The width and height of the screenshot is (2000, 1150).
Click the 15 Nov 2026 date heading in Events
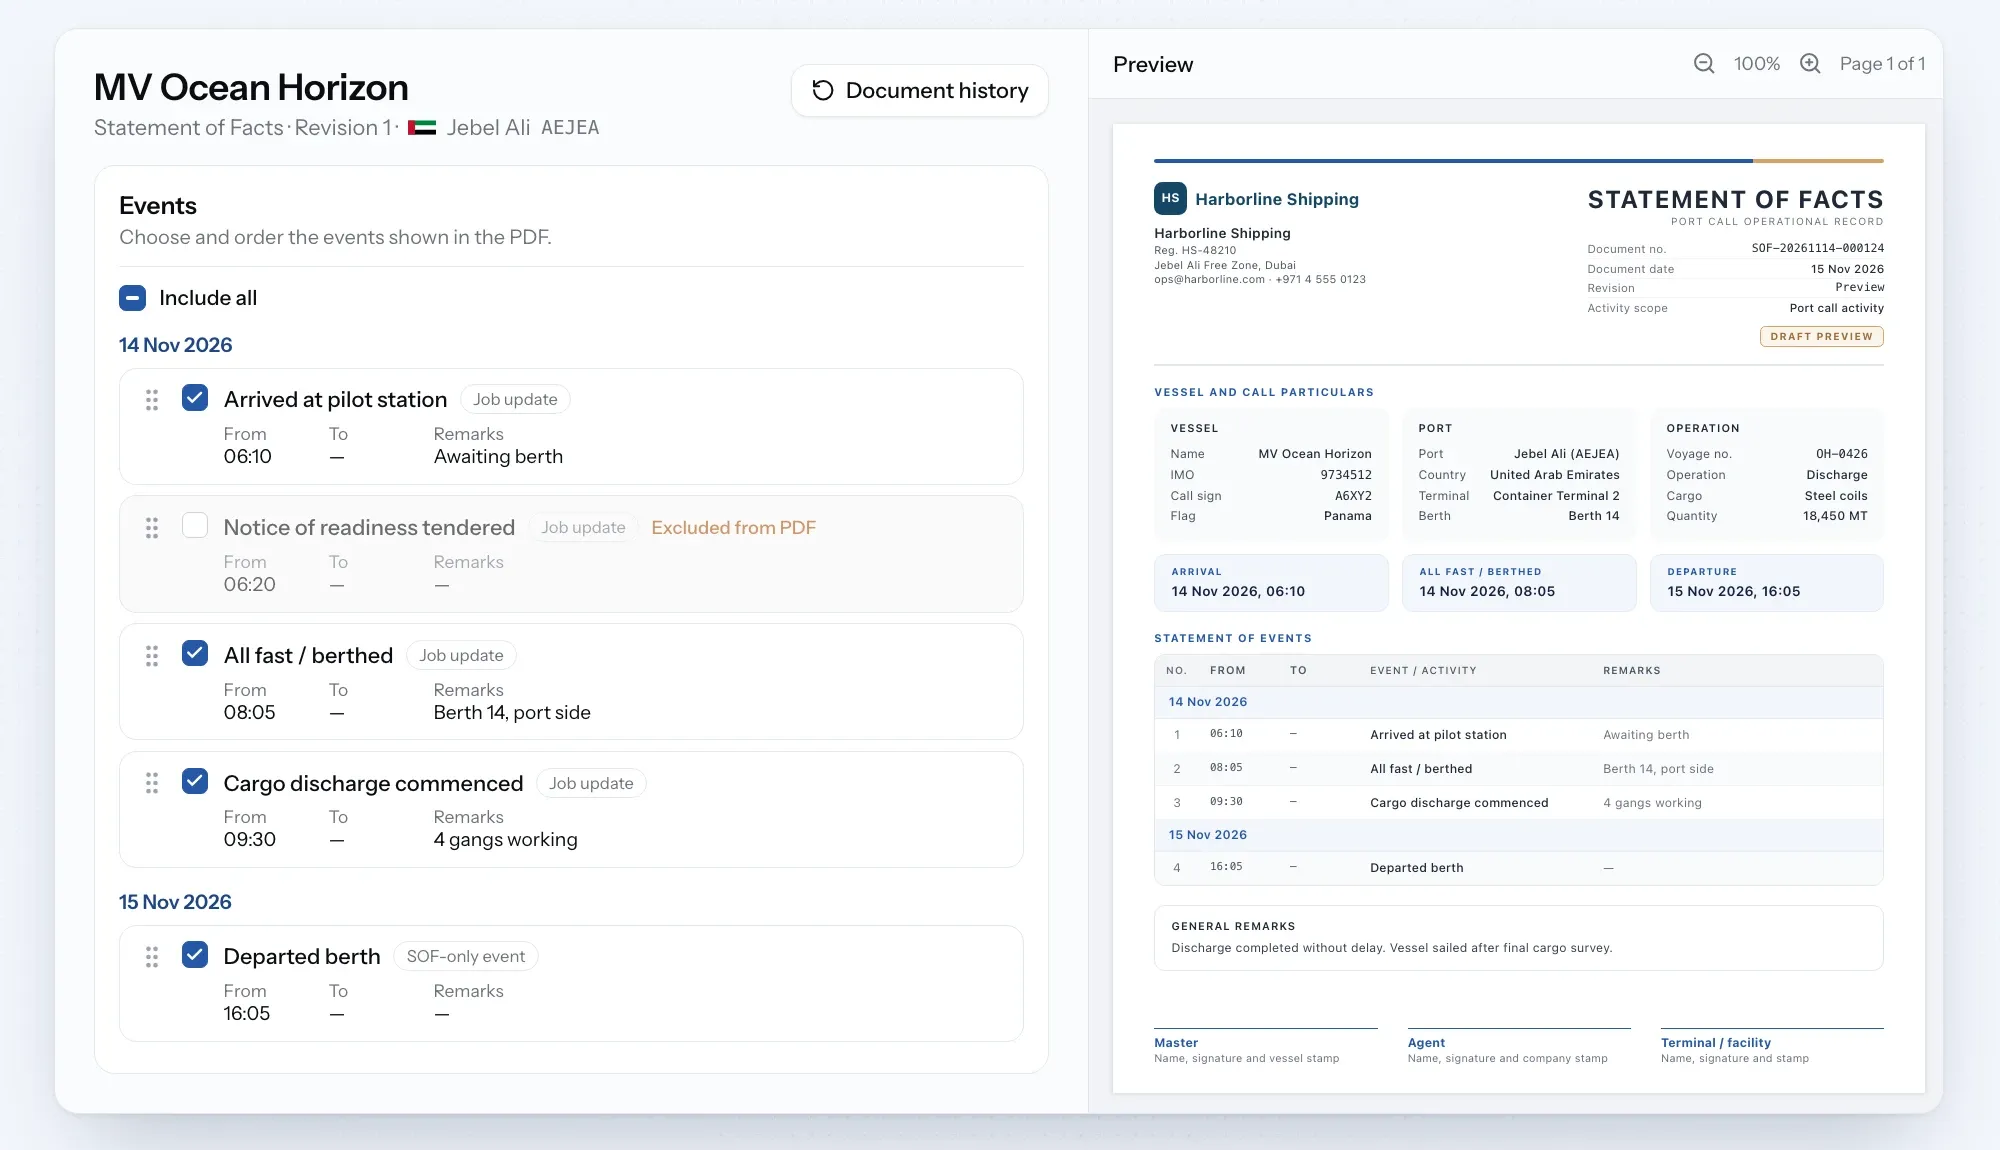[175, 902]
